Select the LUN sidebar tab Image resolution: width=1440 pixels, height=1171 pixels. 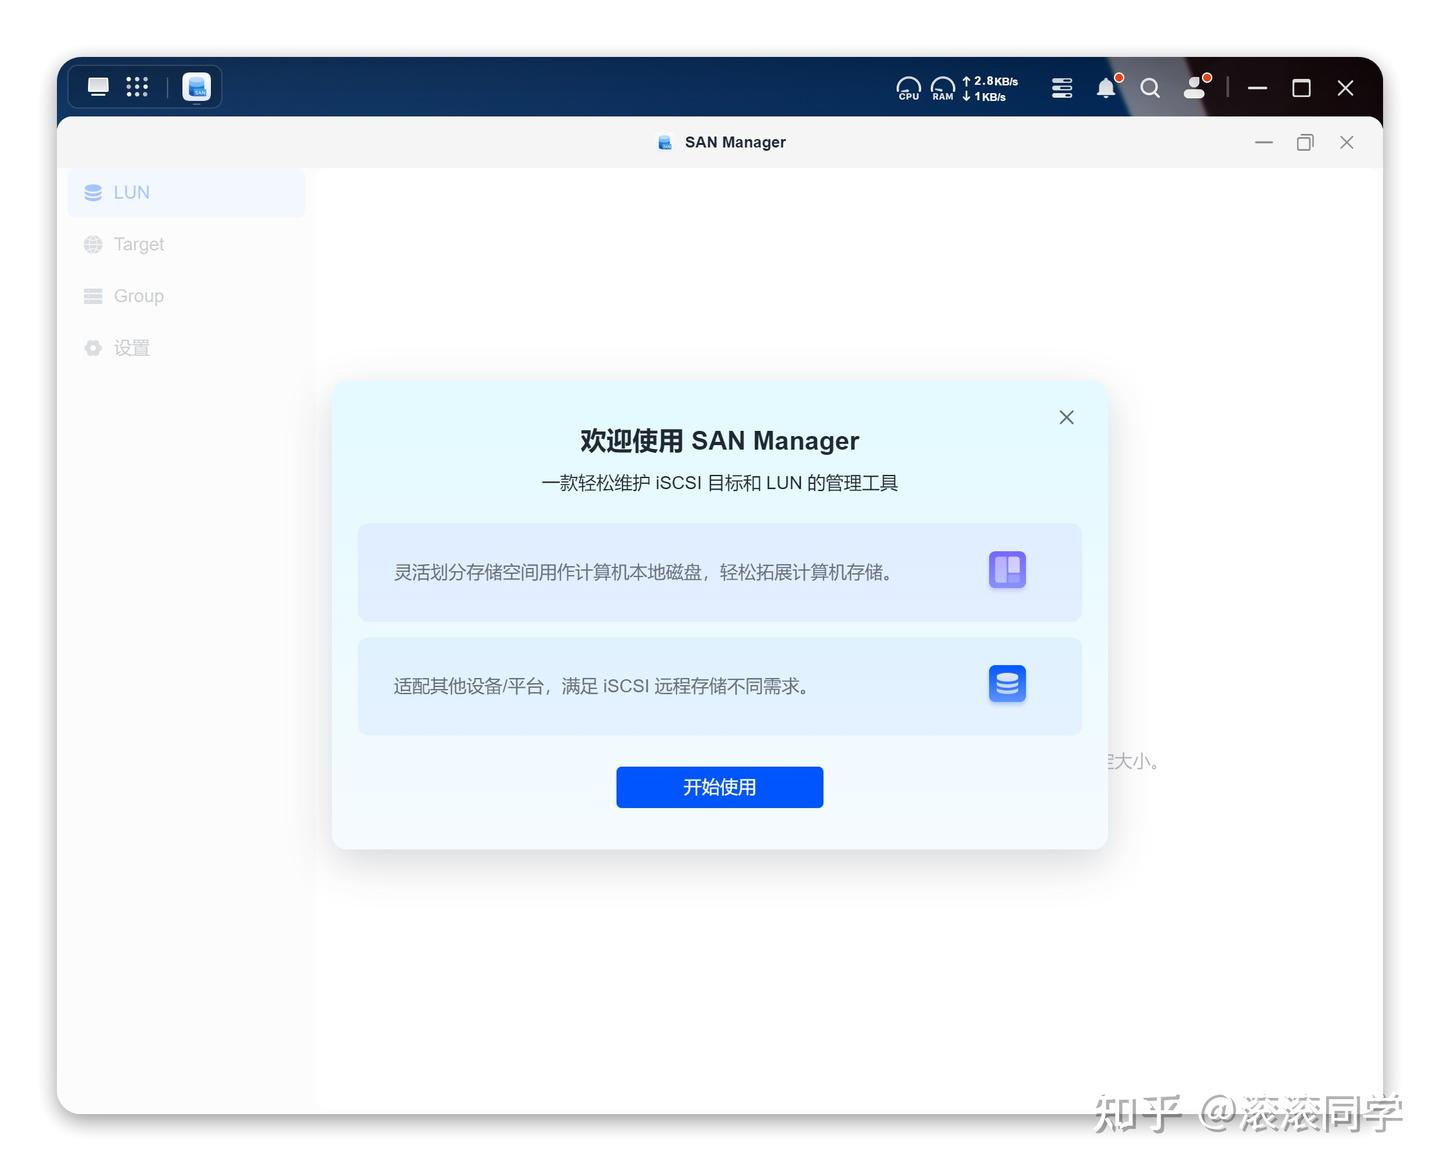[x=187, y=192]
